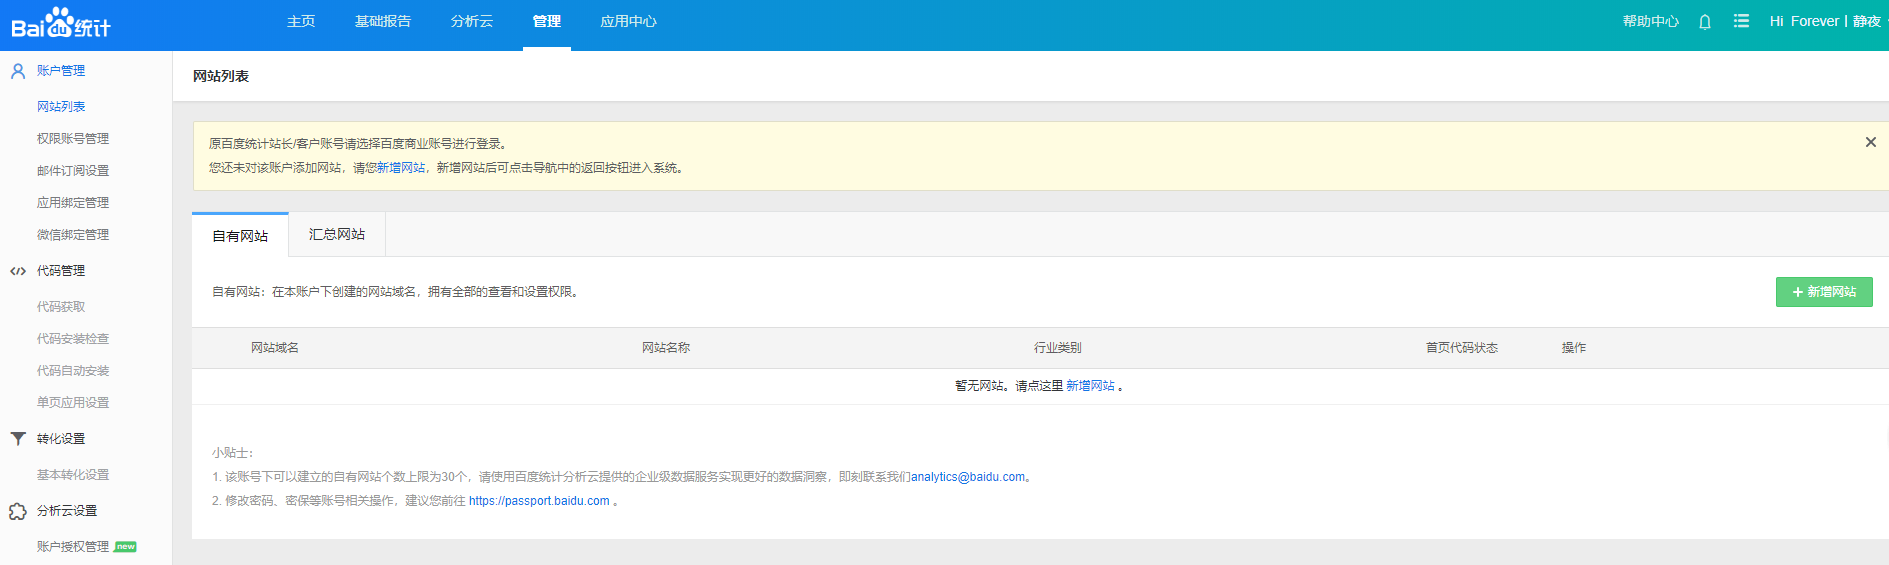1889x565 pixels.
Task: Open 基本转化设置 in the sidebar
Action: click(x=73, y=475)
